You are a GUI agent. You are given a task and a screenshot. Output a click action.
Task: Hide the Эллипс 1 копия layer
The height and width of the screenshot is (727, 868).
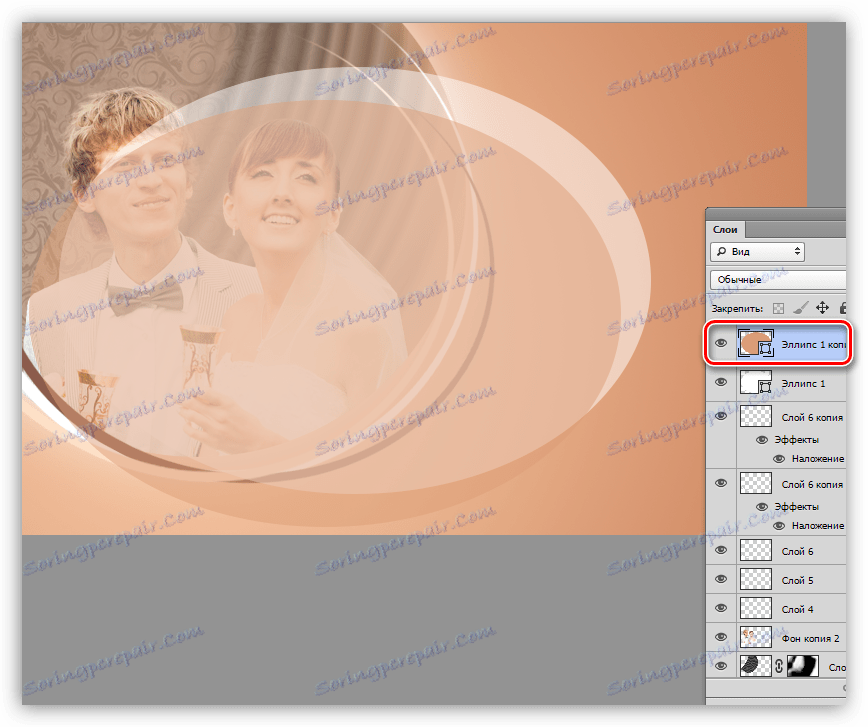tap(721, 343)
